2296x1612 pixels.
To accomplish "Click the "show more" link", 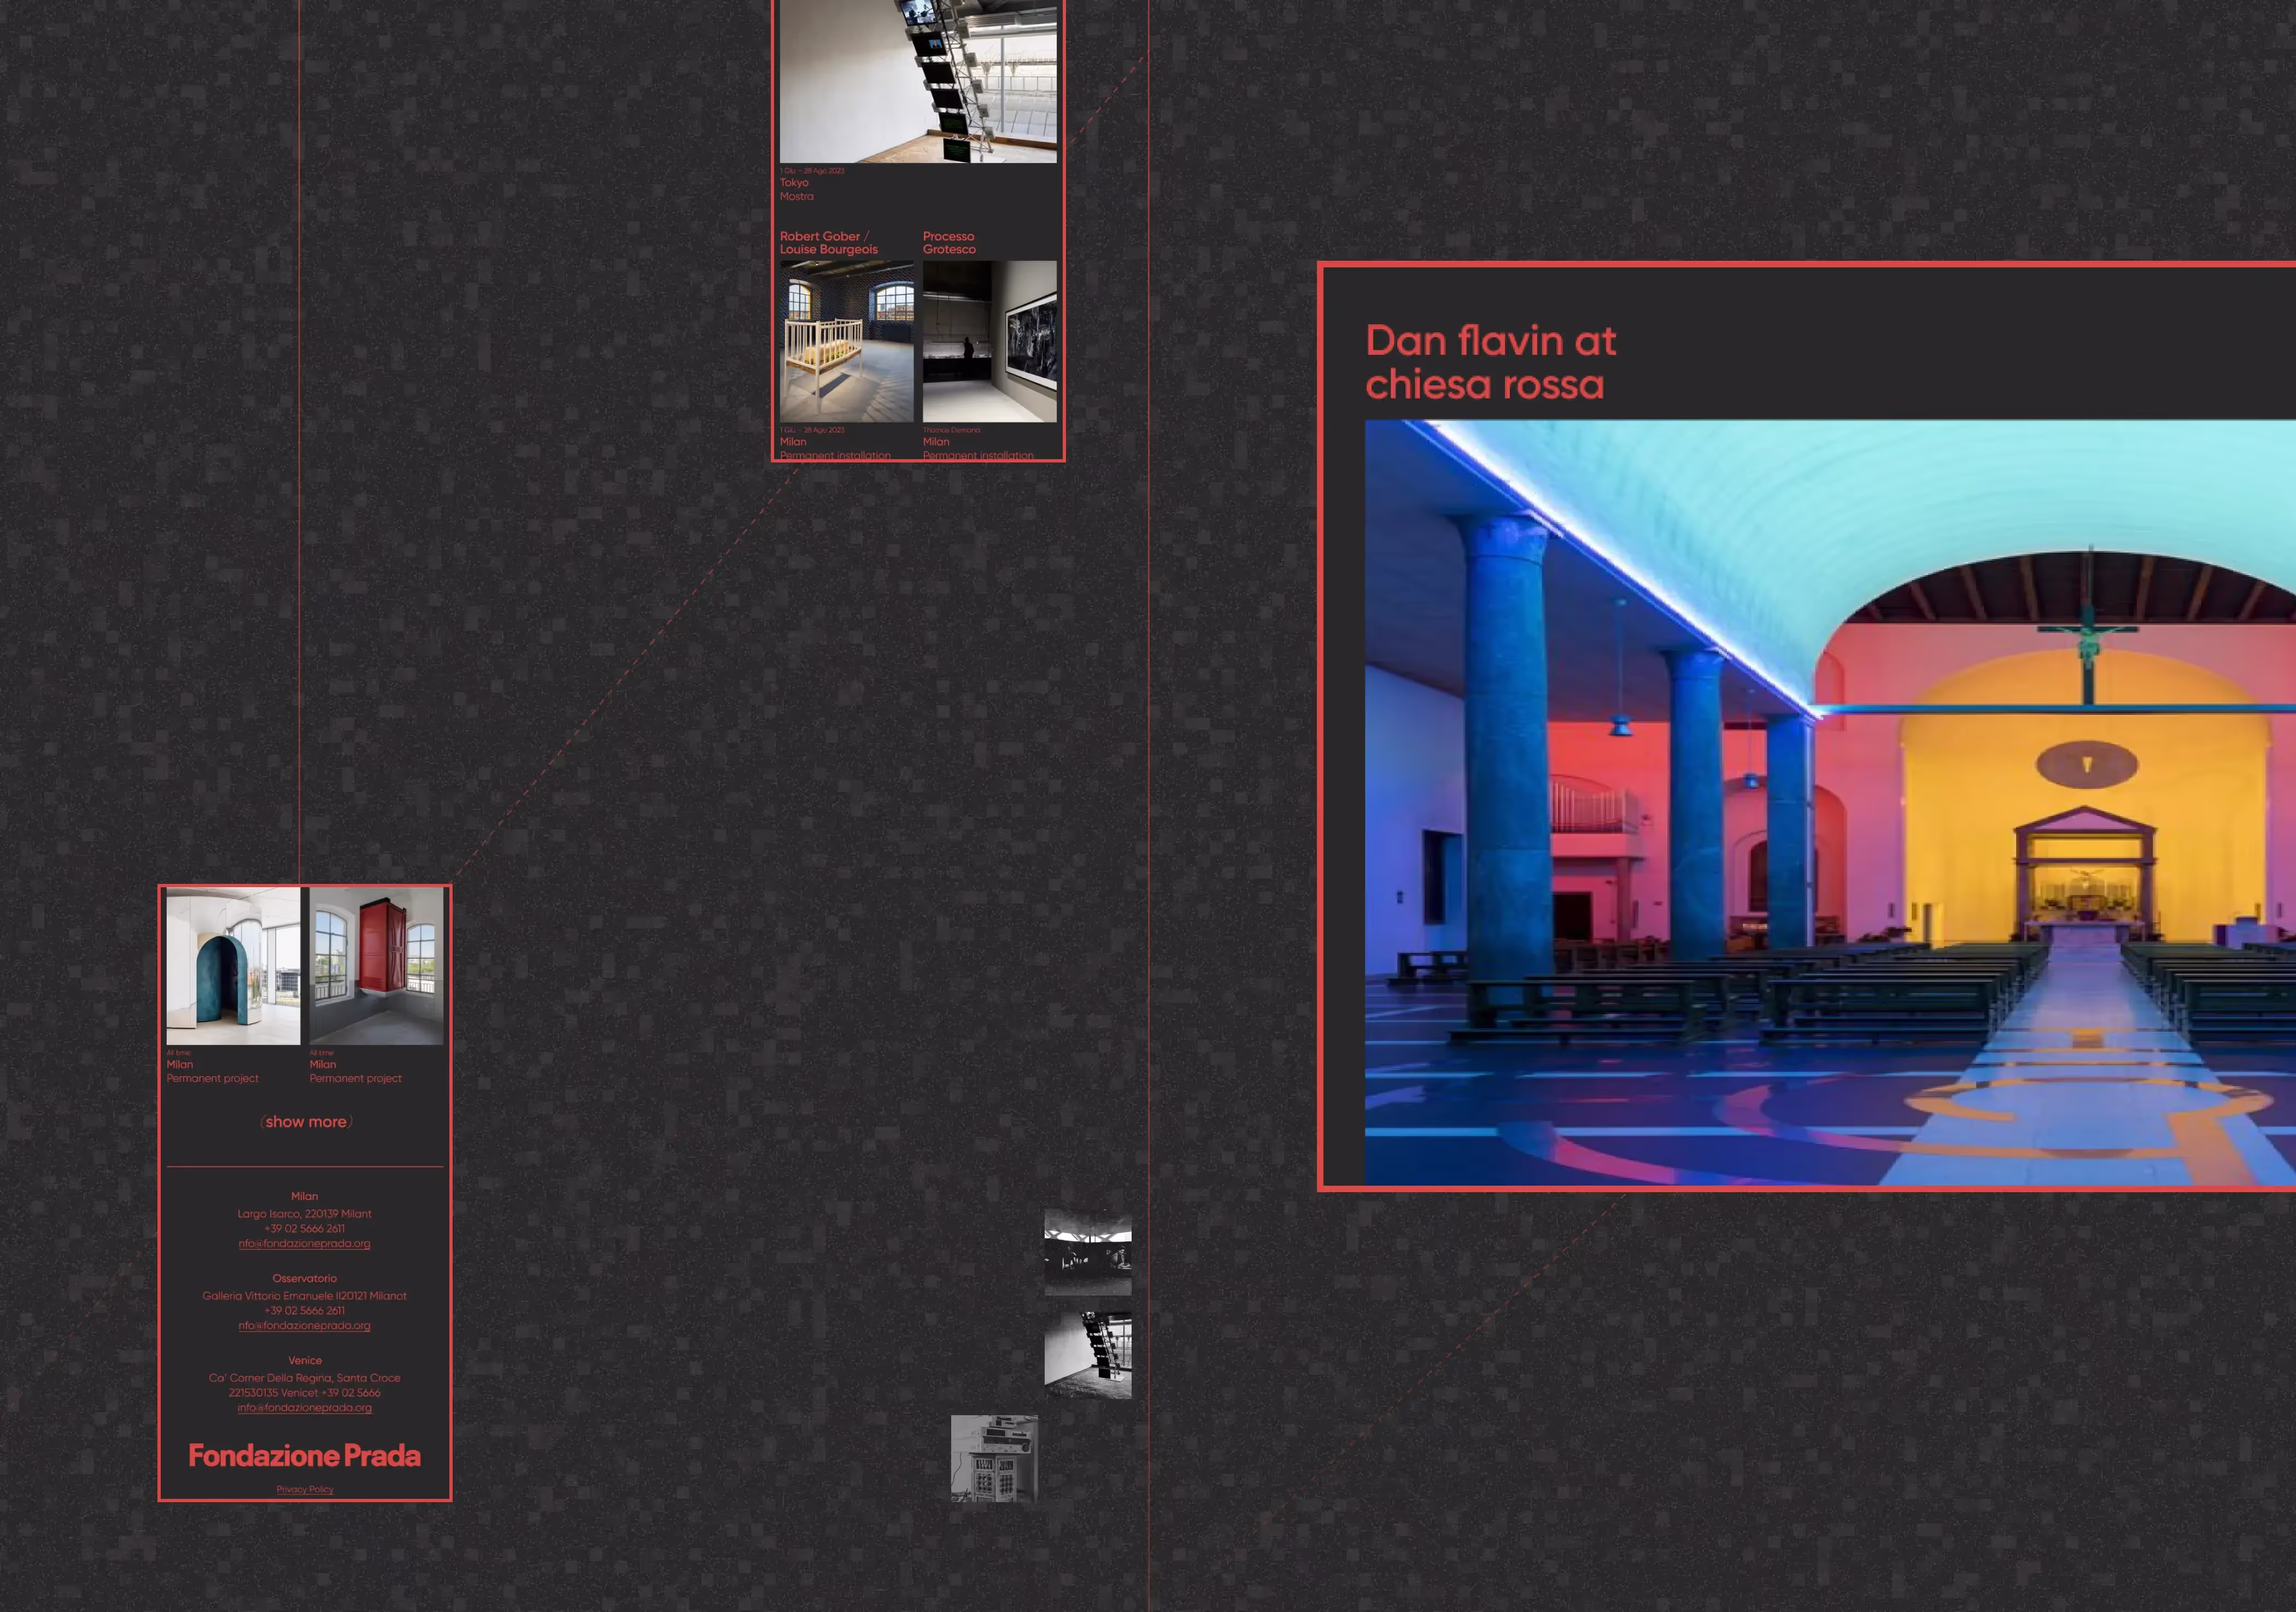I will point(306,1122).
